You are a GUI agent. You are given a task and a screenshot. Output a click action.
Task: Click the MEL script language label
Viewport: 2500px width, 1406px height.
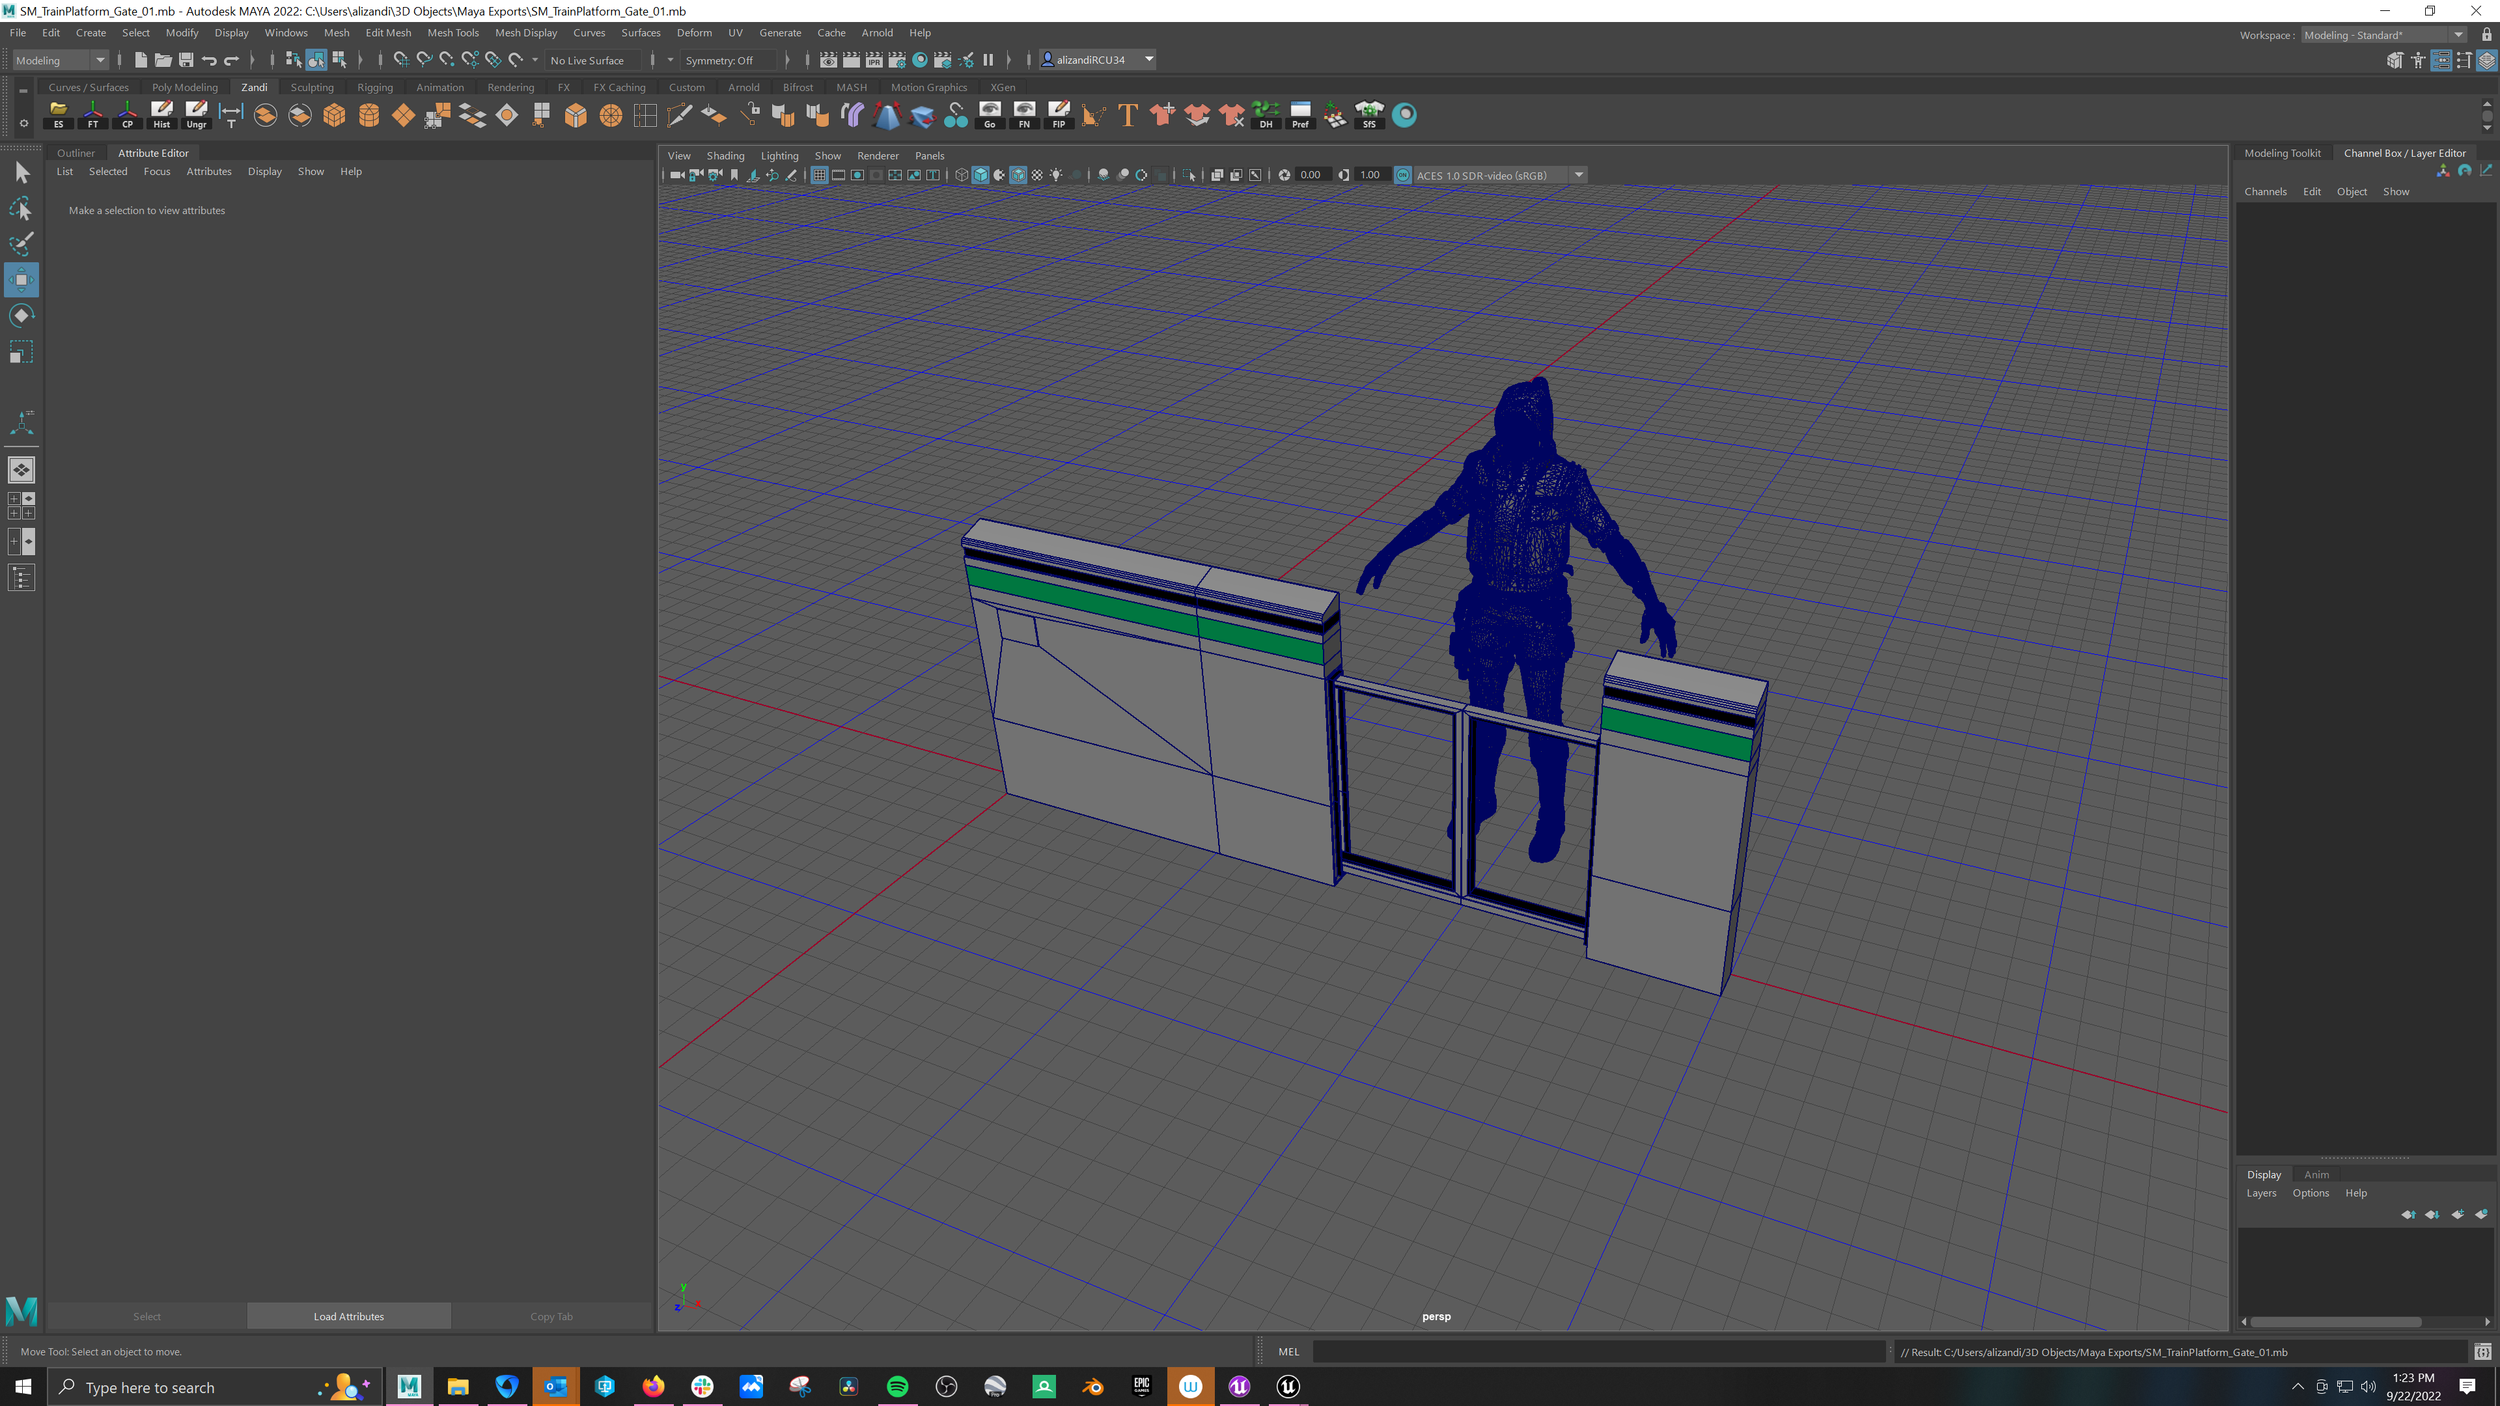point(1289,1352)
